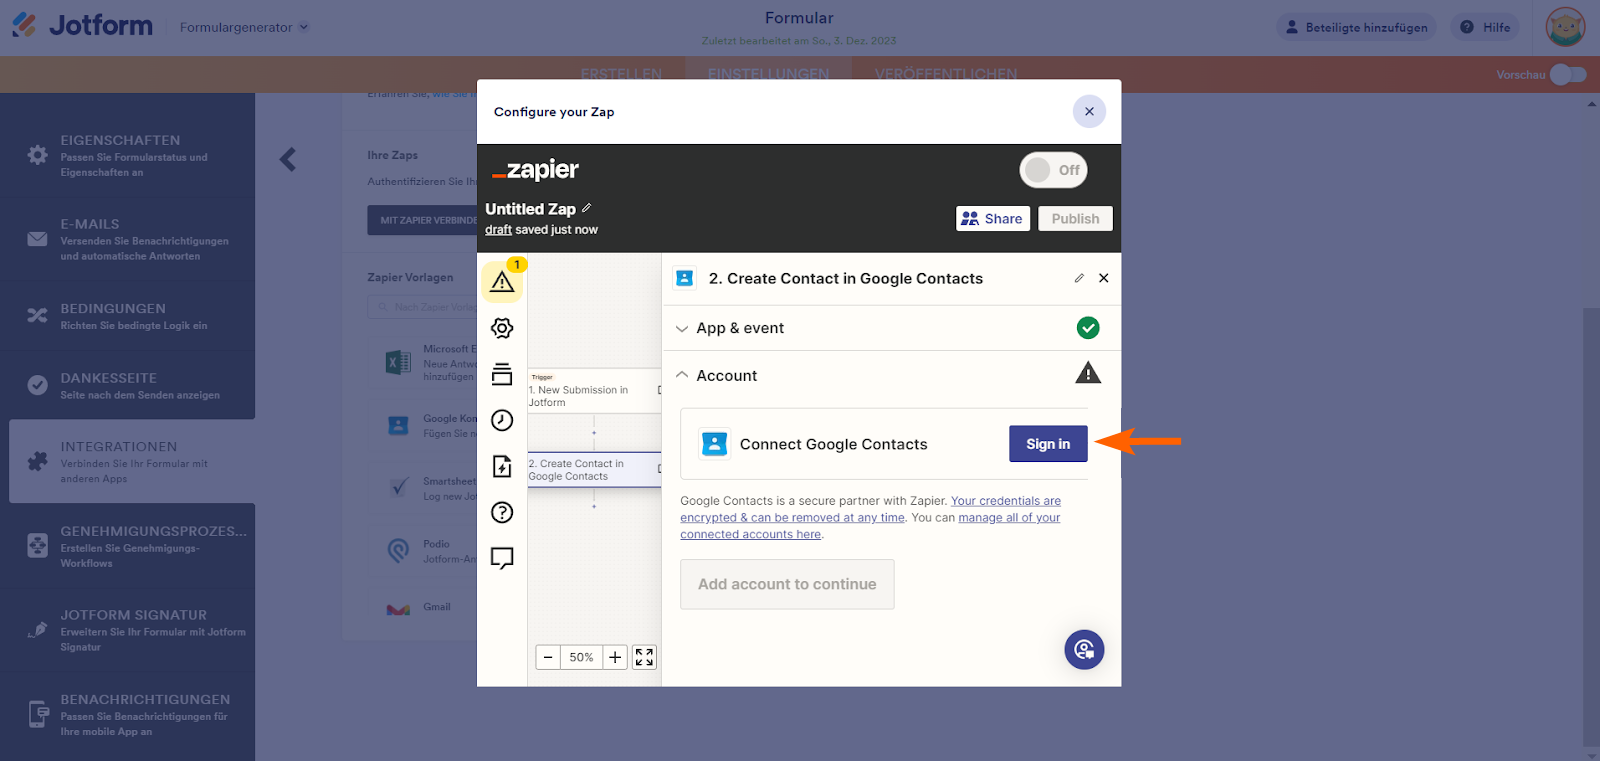Image resolution: width=1600 pixels, height=761 pixels.
Task: Click the Zapier logo
Action: point(535,170)
